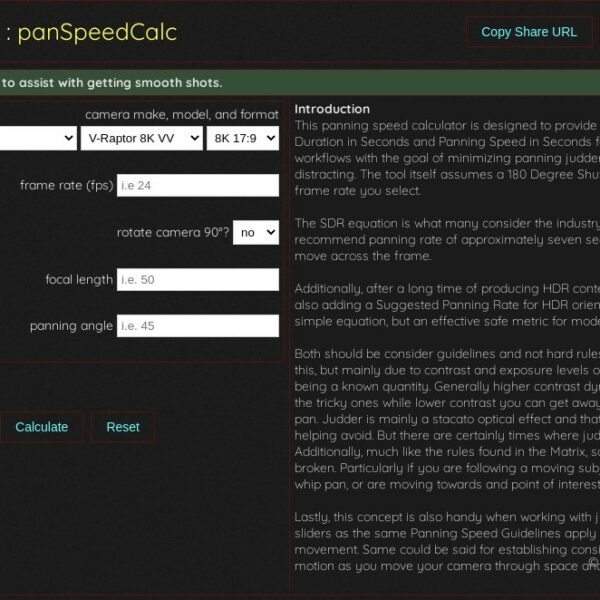Viewport: 600px width, 600px height.
Task: Focus the frame rate (fps) input field
Action: coord(198,185)
